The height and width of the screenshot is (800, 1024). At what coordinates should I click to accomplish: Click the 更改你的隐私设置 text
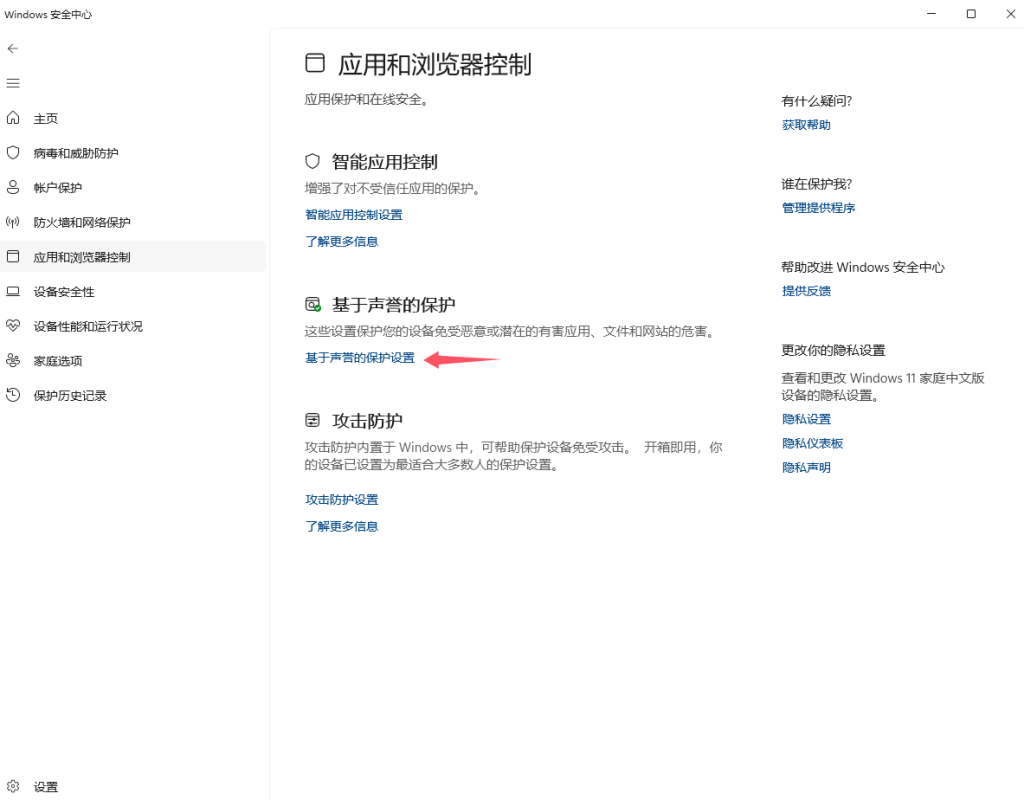pyautogui.click(x=833, y=350)
